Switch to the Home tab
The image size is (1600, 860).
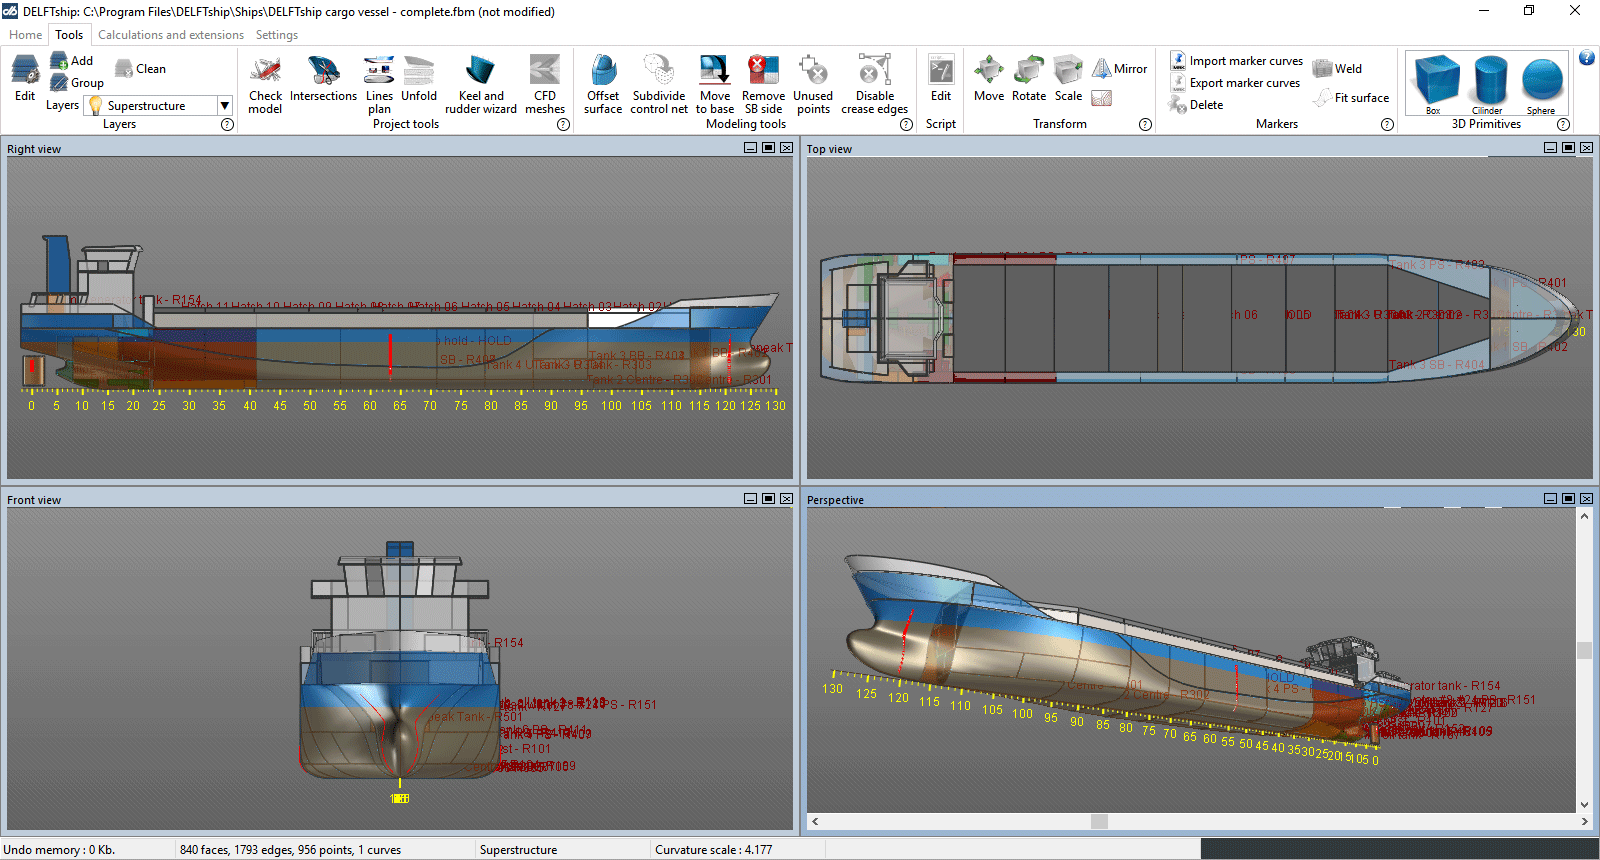click(x=25, y=35)
